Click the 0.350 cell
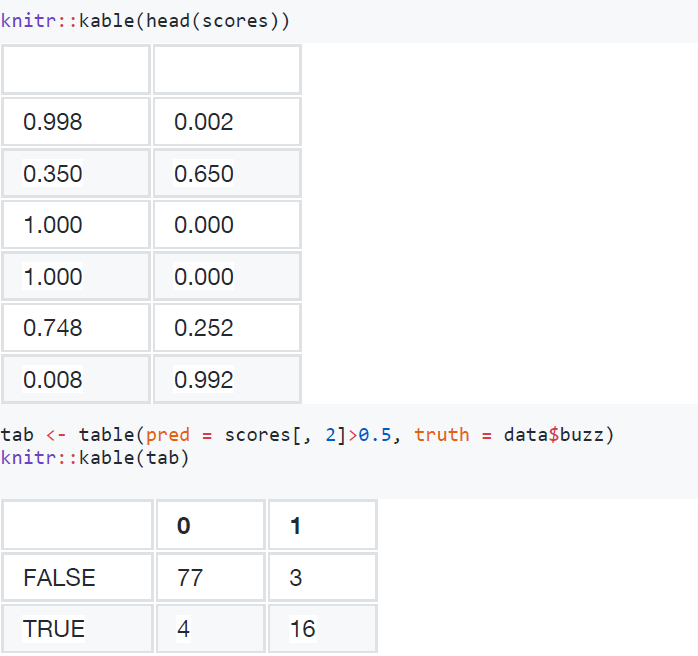 click(x=76, y=173)
